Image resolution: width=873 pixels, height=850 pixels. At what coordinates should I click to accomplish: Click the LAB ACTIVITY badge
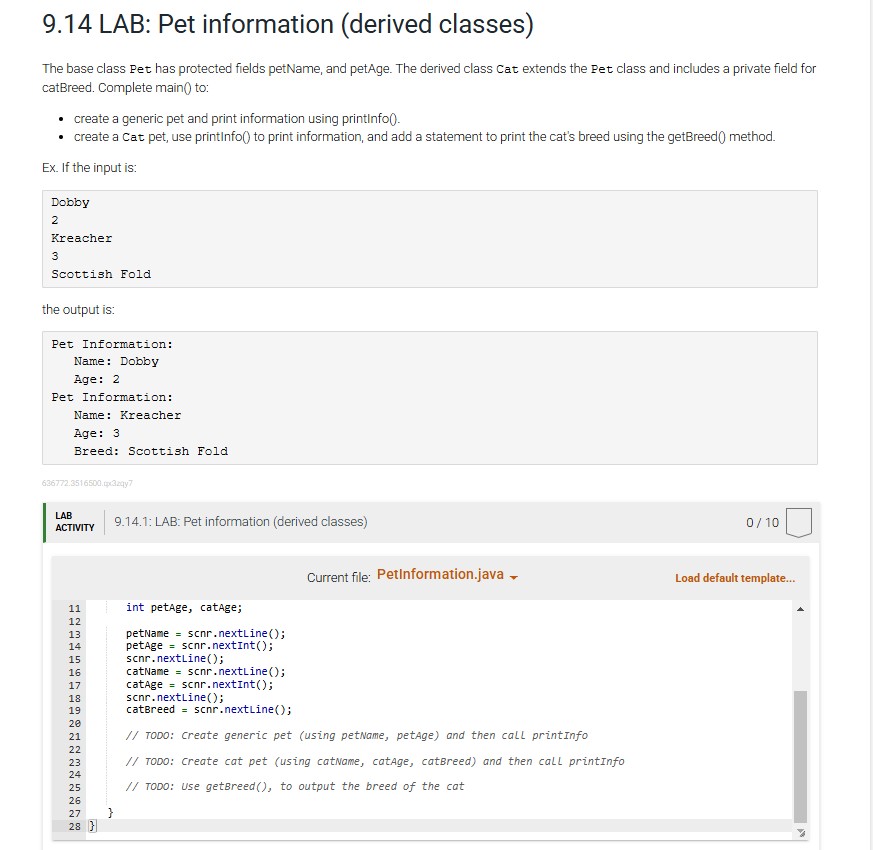click(71, 521)
